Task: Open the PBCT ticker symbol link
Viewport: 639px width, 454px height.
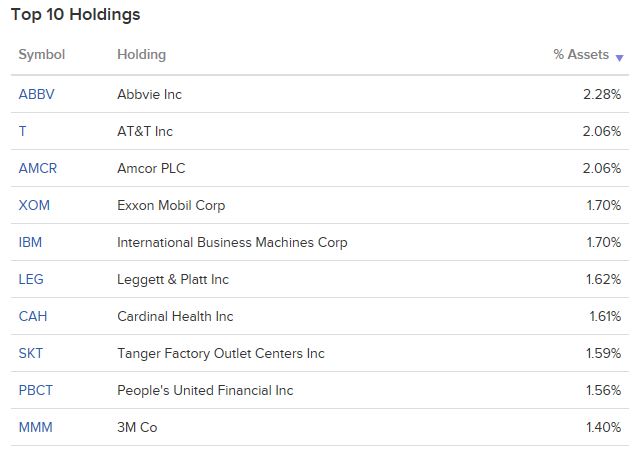Action: coord(35,390)
